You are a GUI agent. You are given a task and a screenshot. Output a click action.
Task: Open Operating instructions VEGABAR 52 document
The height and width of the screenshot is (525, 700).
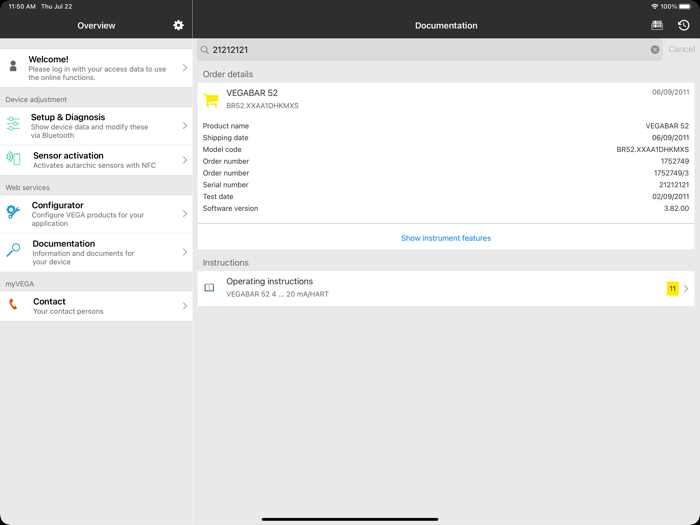pyautogui.click(x=446, y=288)
